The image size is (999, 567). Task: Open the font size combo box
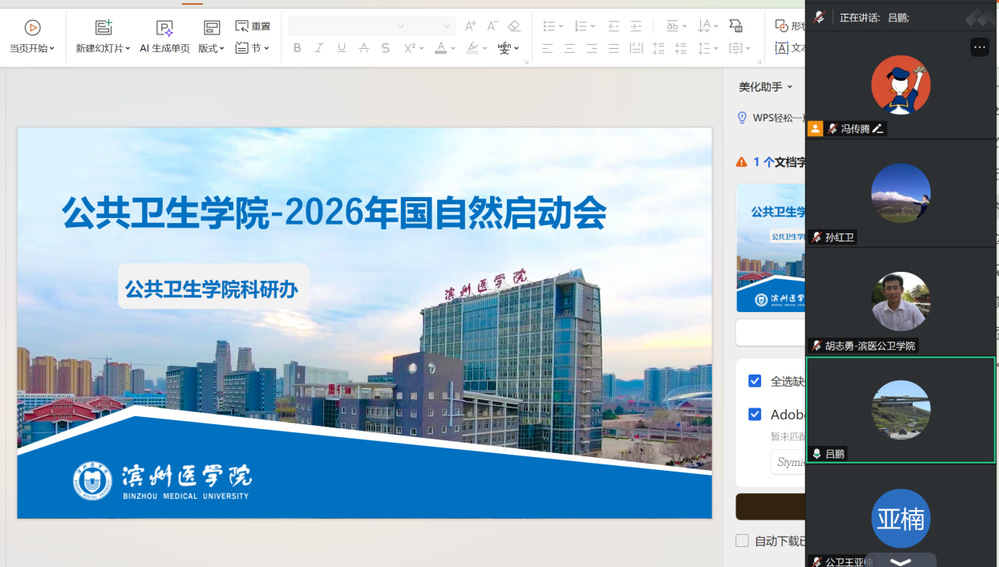pos(431,25)
